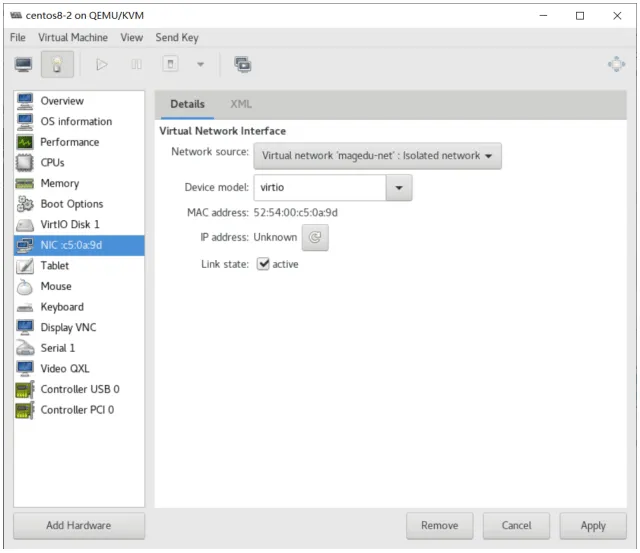Open the Virtual Machine menu
This screenshot has width=640, height=553.
coord(73,38)
